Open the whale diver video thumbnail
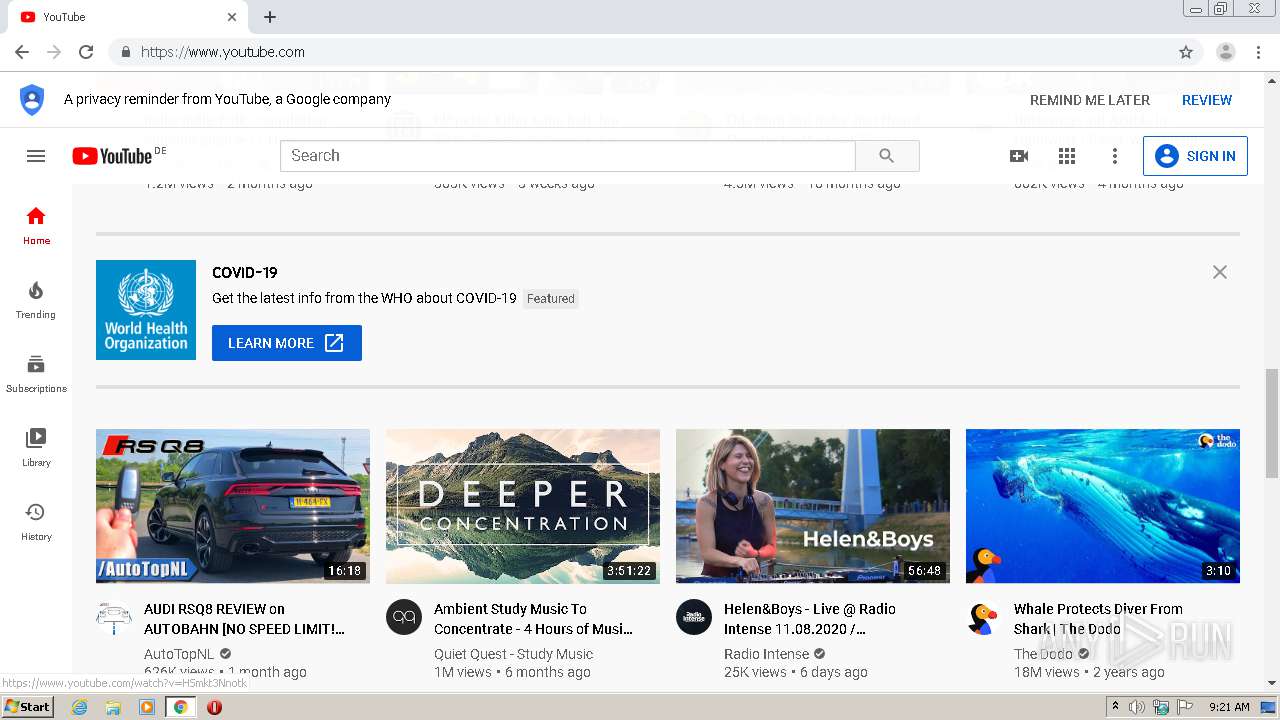Screen dimensions: 1280x720 1103,506
